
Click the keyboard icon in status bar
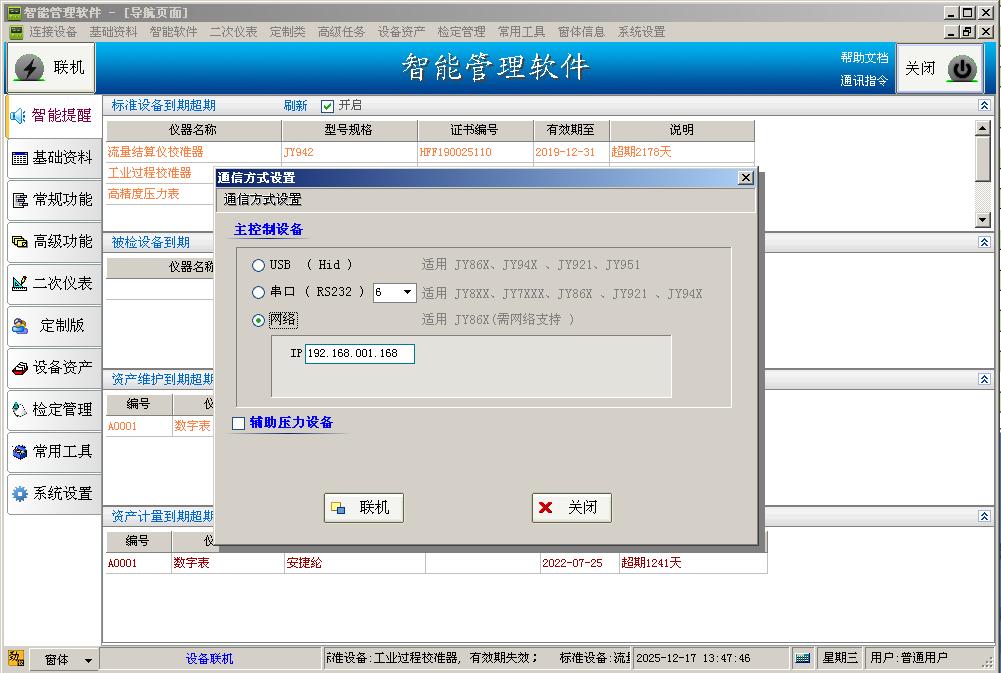(x=803, y=658)
